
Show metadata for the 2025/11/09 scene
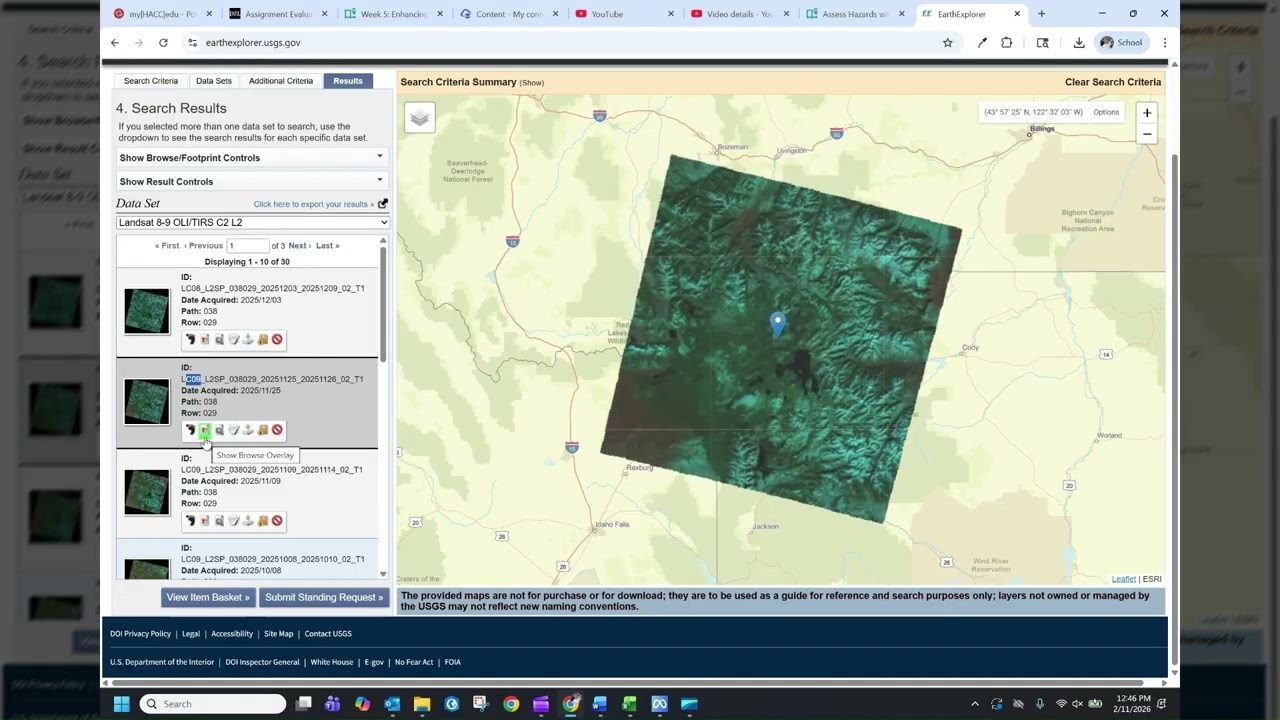(234, 521)
